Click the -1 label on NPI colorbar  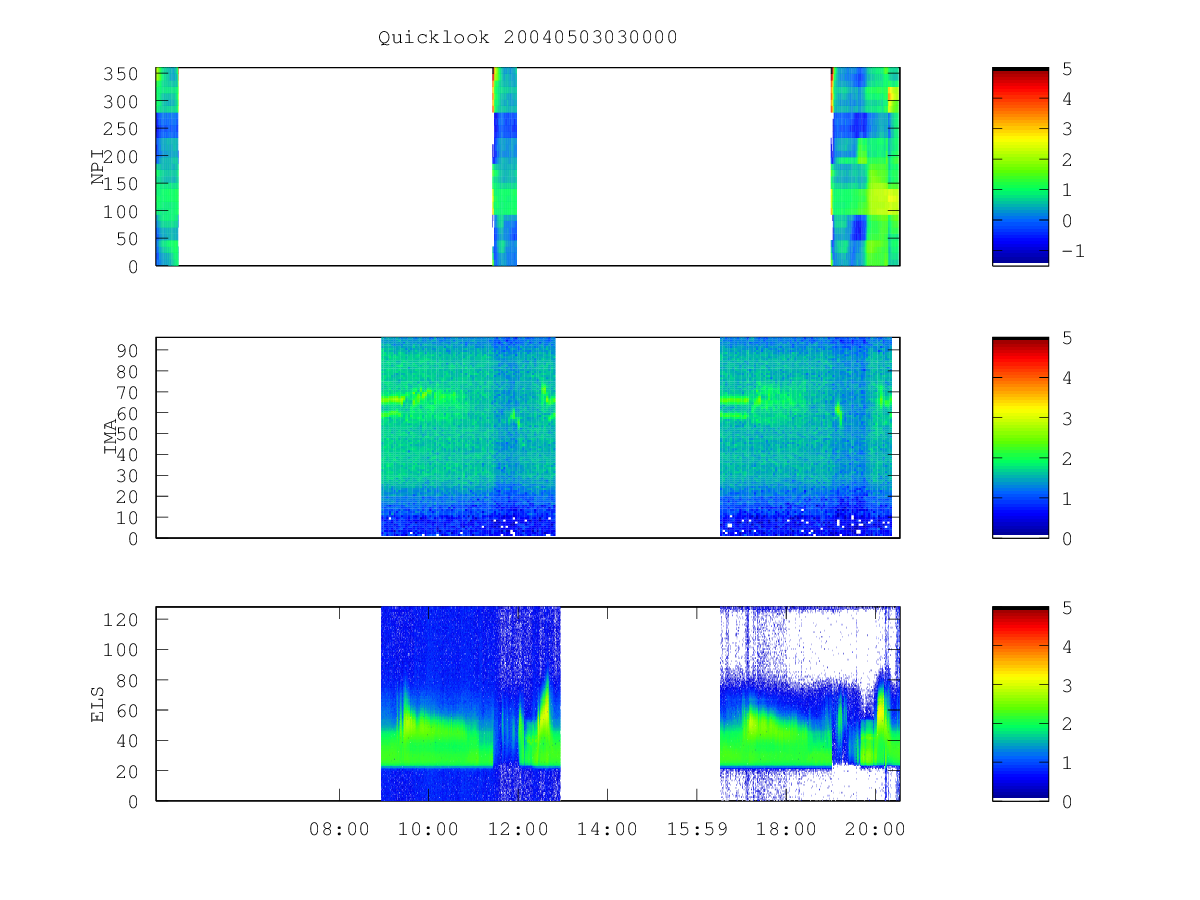[1072, 251]
